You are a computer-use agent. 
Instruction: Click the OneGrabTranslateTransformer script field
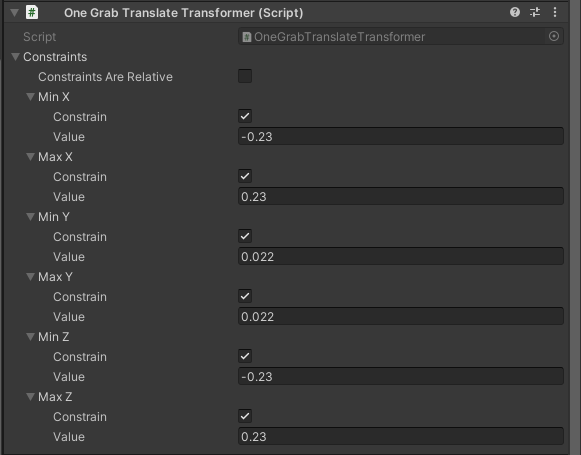click(401, 37)
